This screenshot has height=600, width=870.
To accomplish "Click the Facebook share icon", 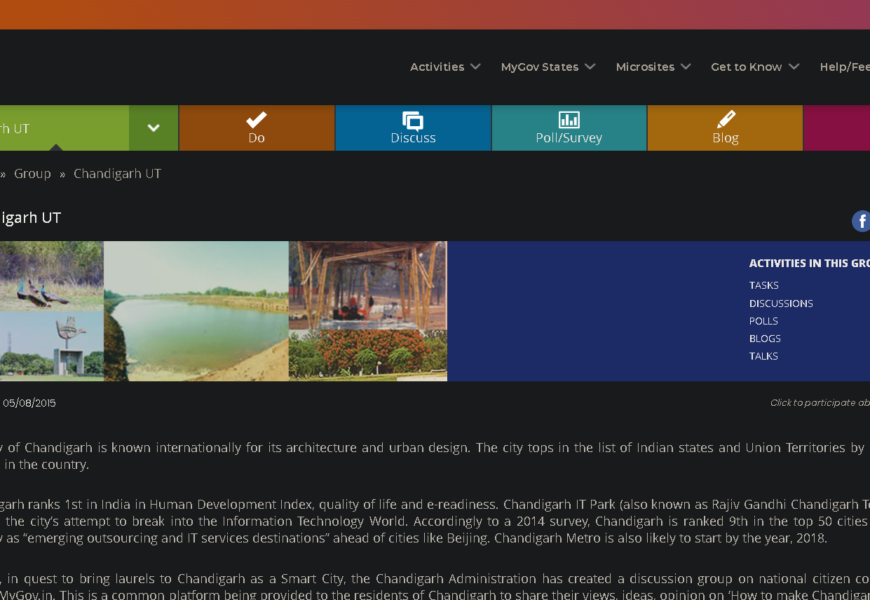I will point(861,221).
